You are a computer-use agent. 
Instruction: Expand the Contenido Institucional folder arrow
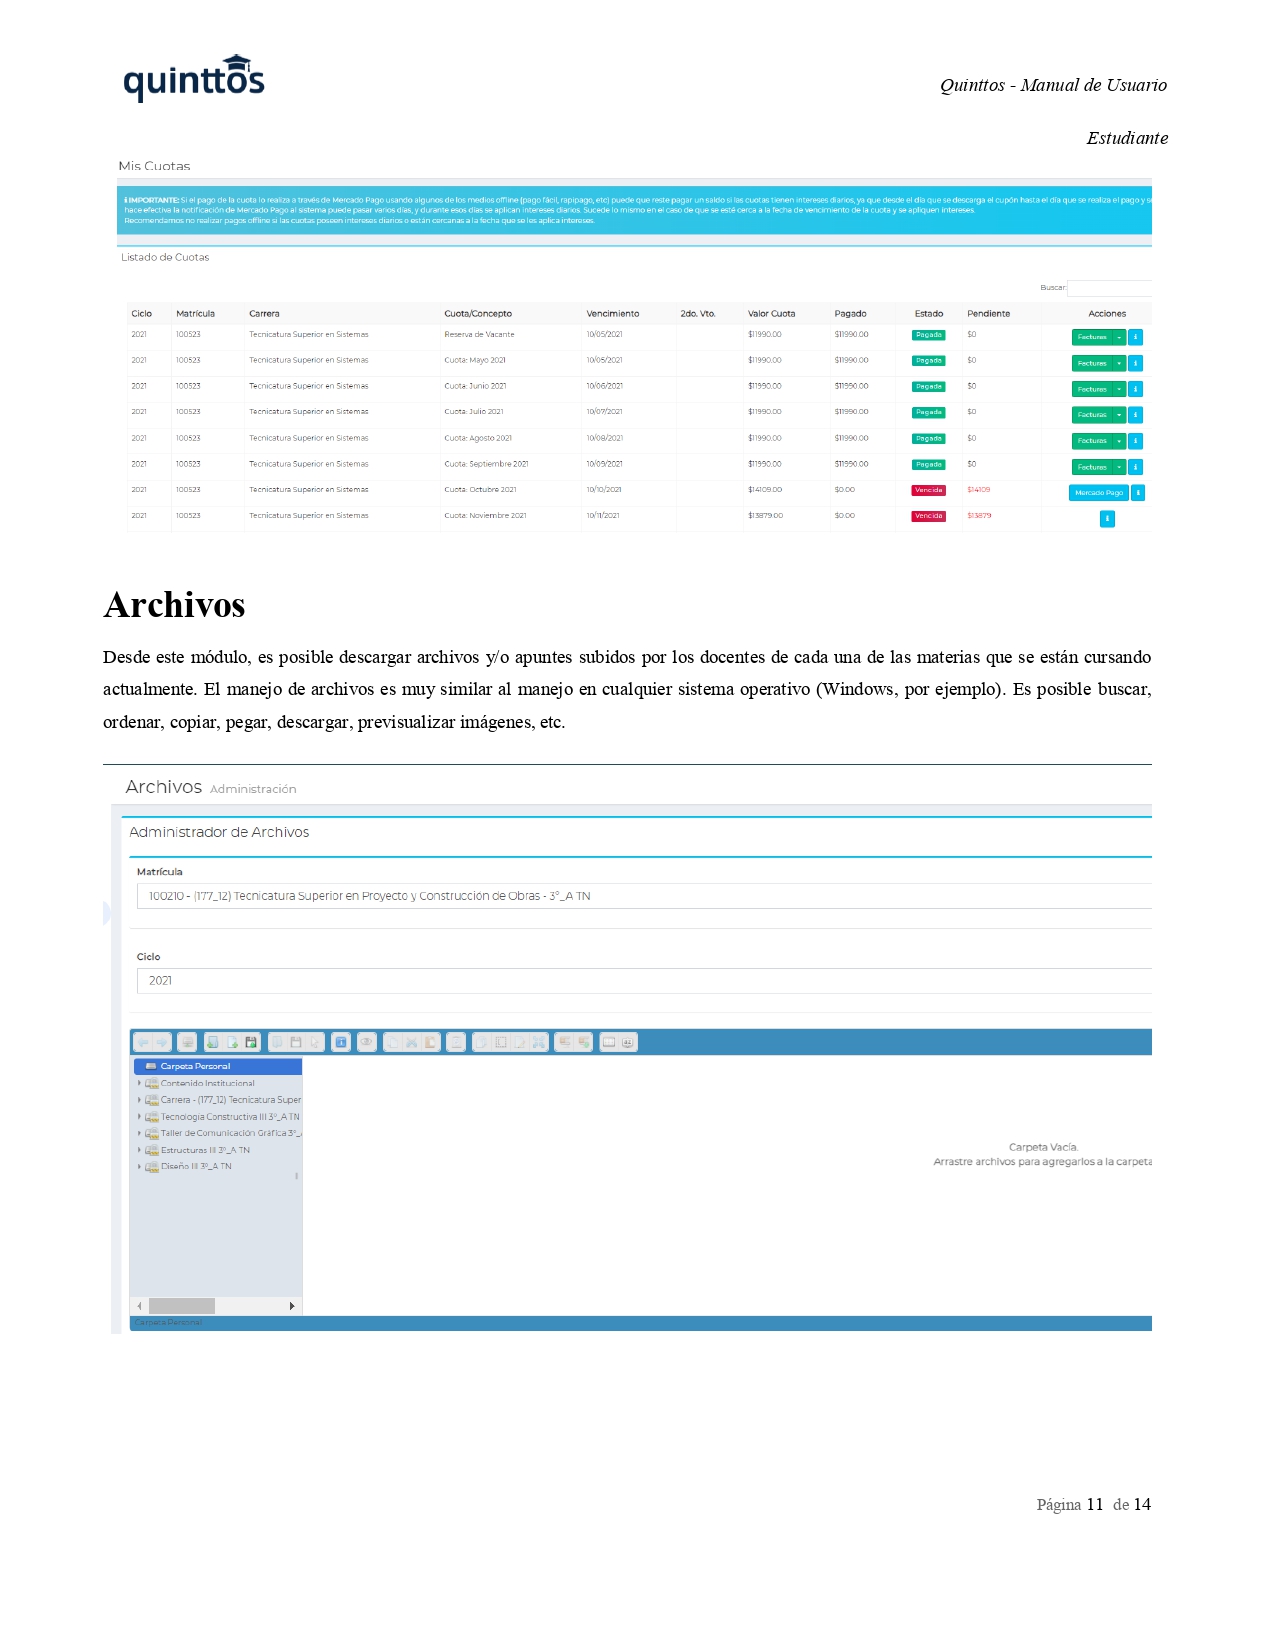139,1083
